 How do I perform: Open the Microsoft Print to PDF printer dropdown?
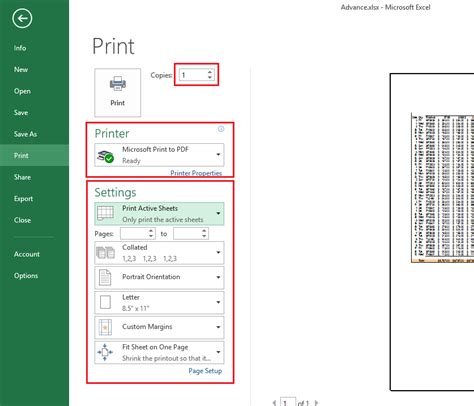(159, 155)
